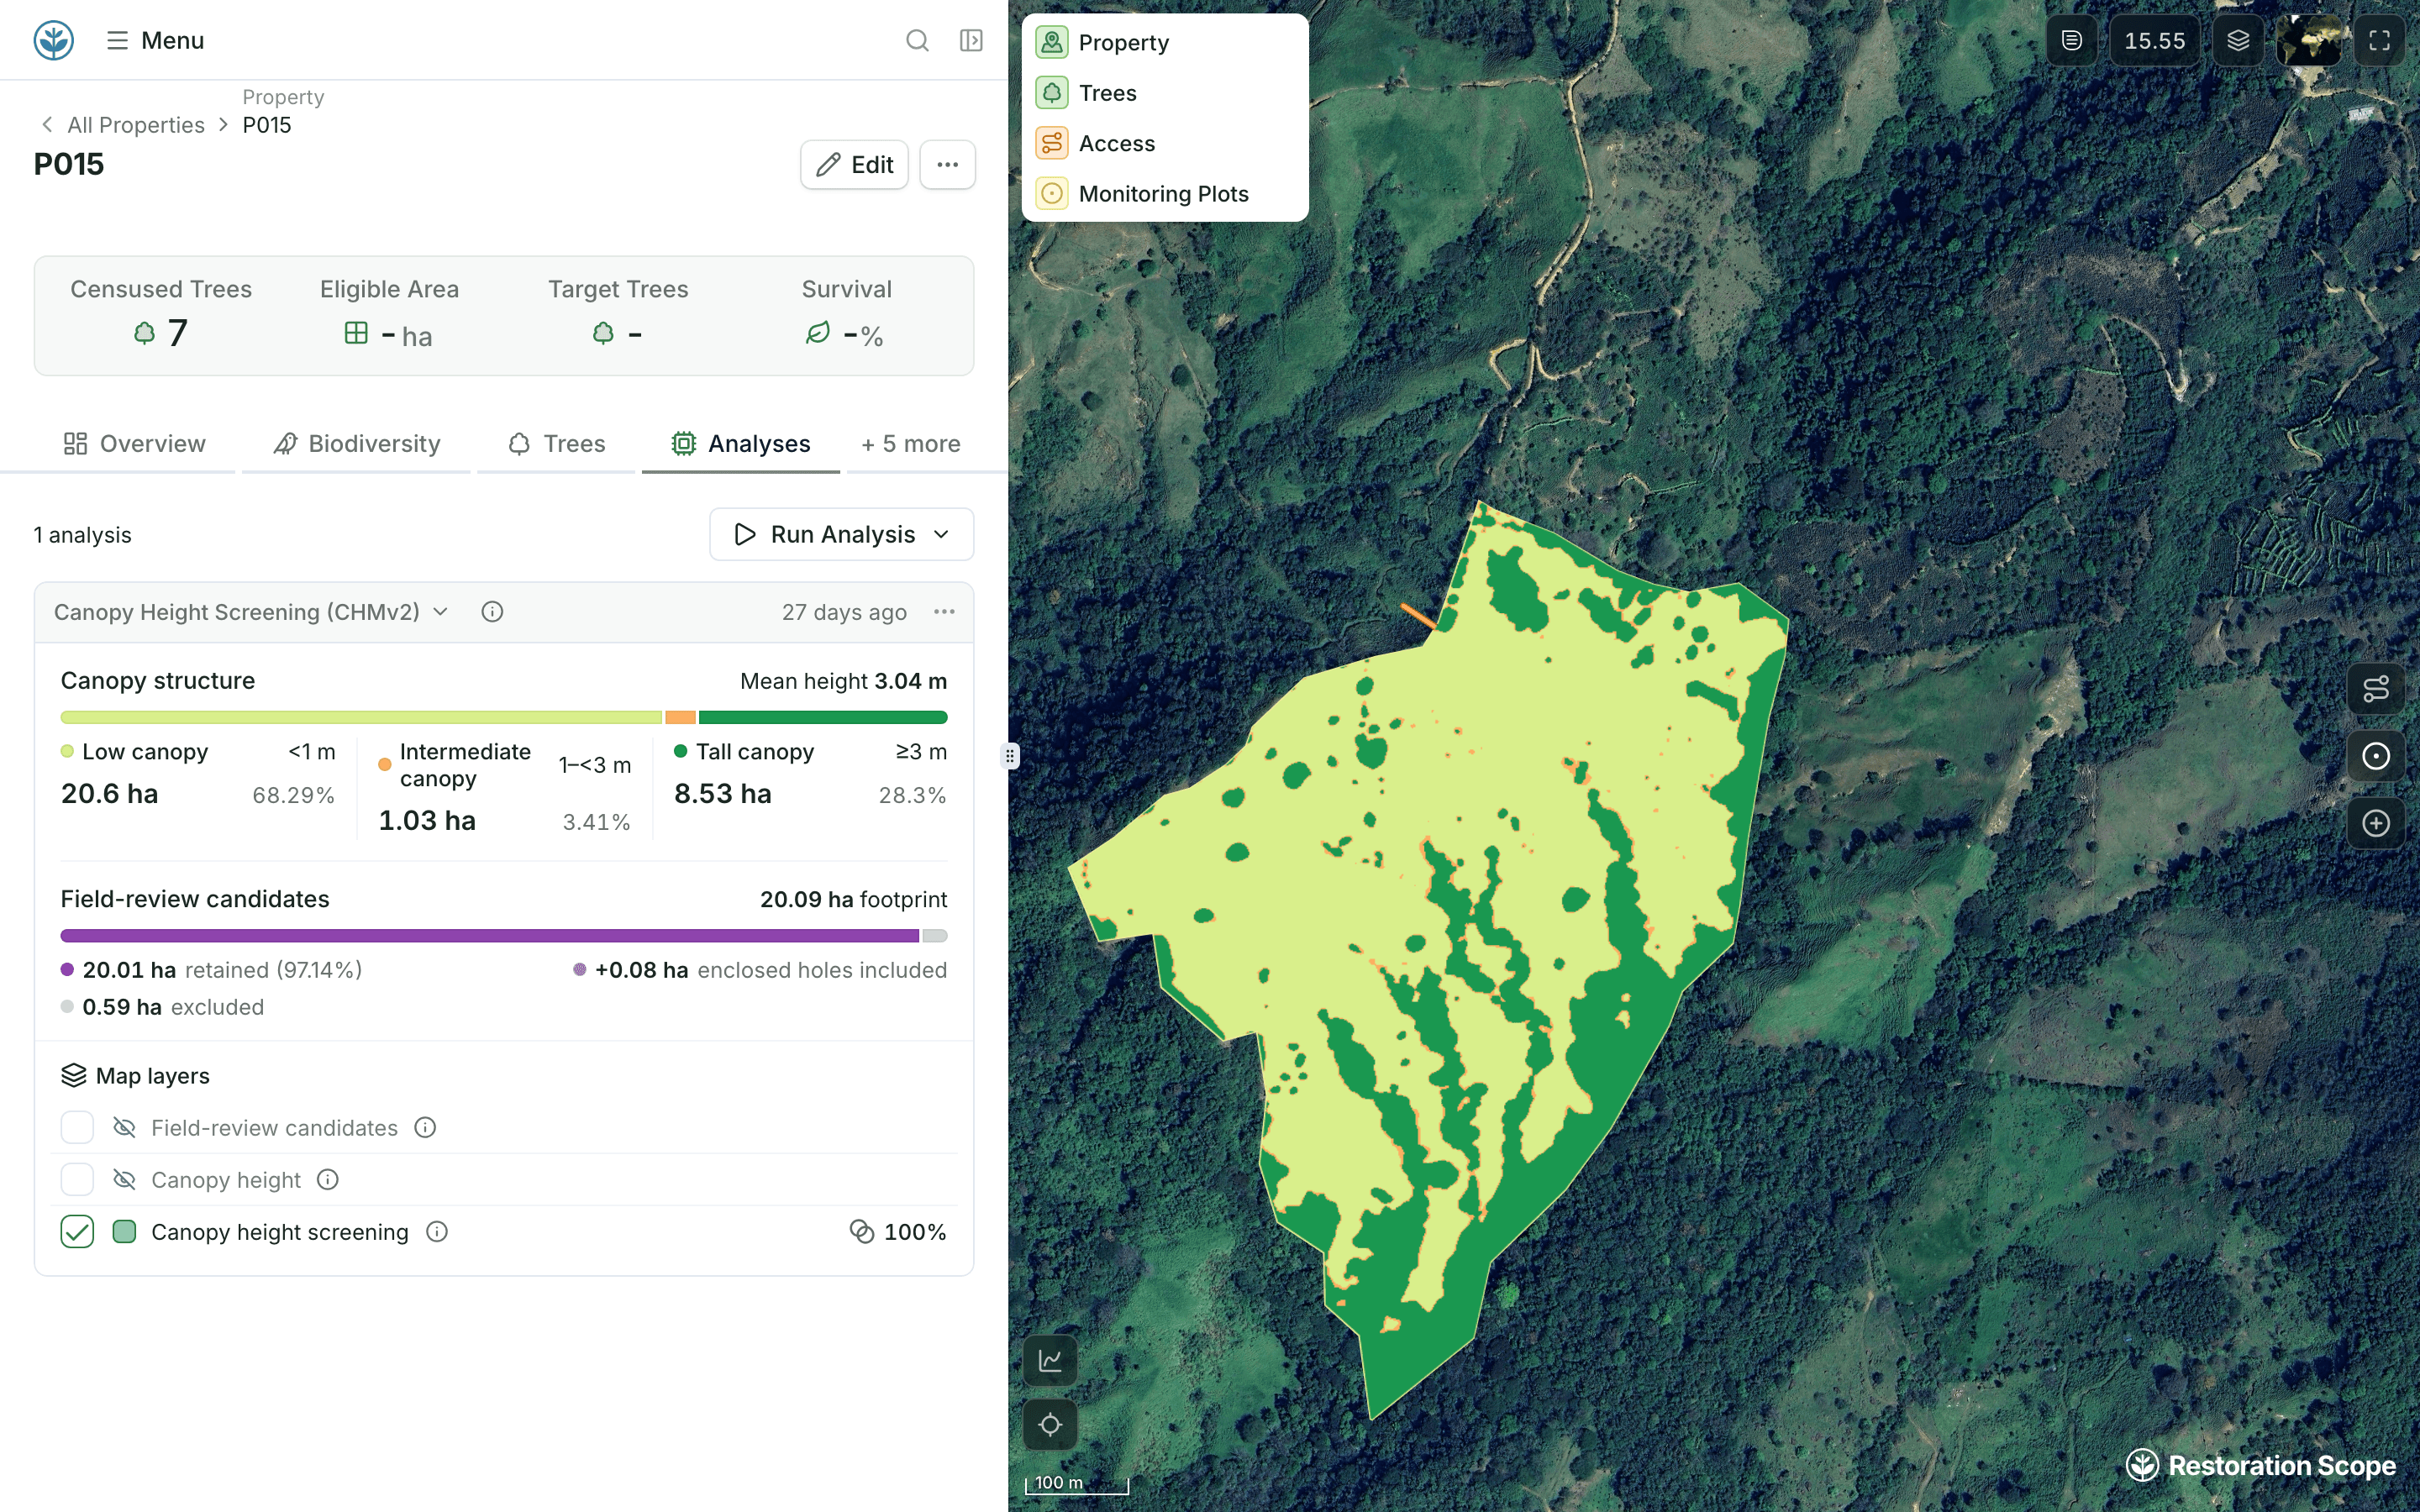Click the monitoring plot circle tool
The width and height of the screenshot is (2420, 1512).
point(2376,756)
